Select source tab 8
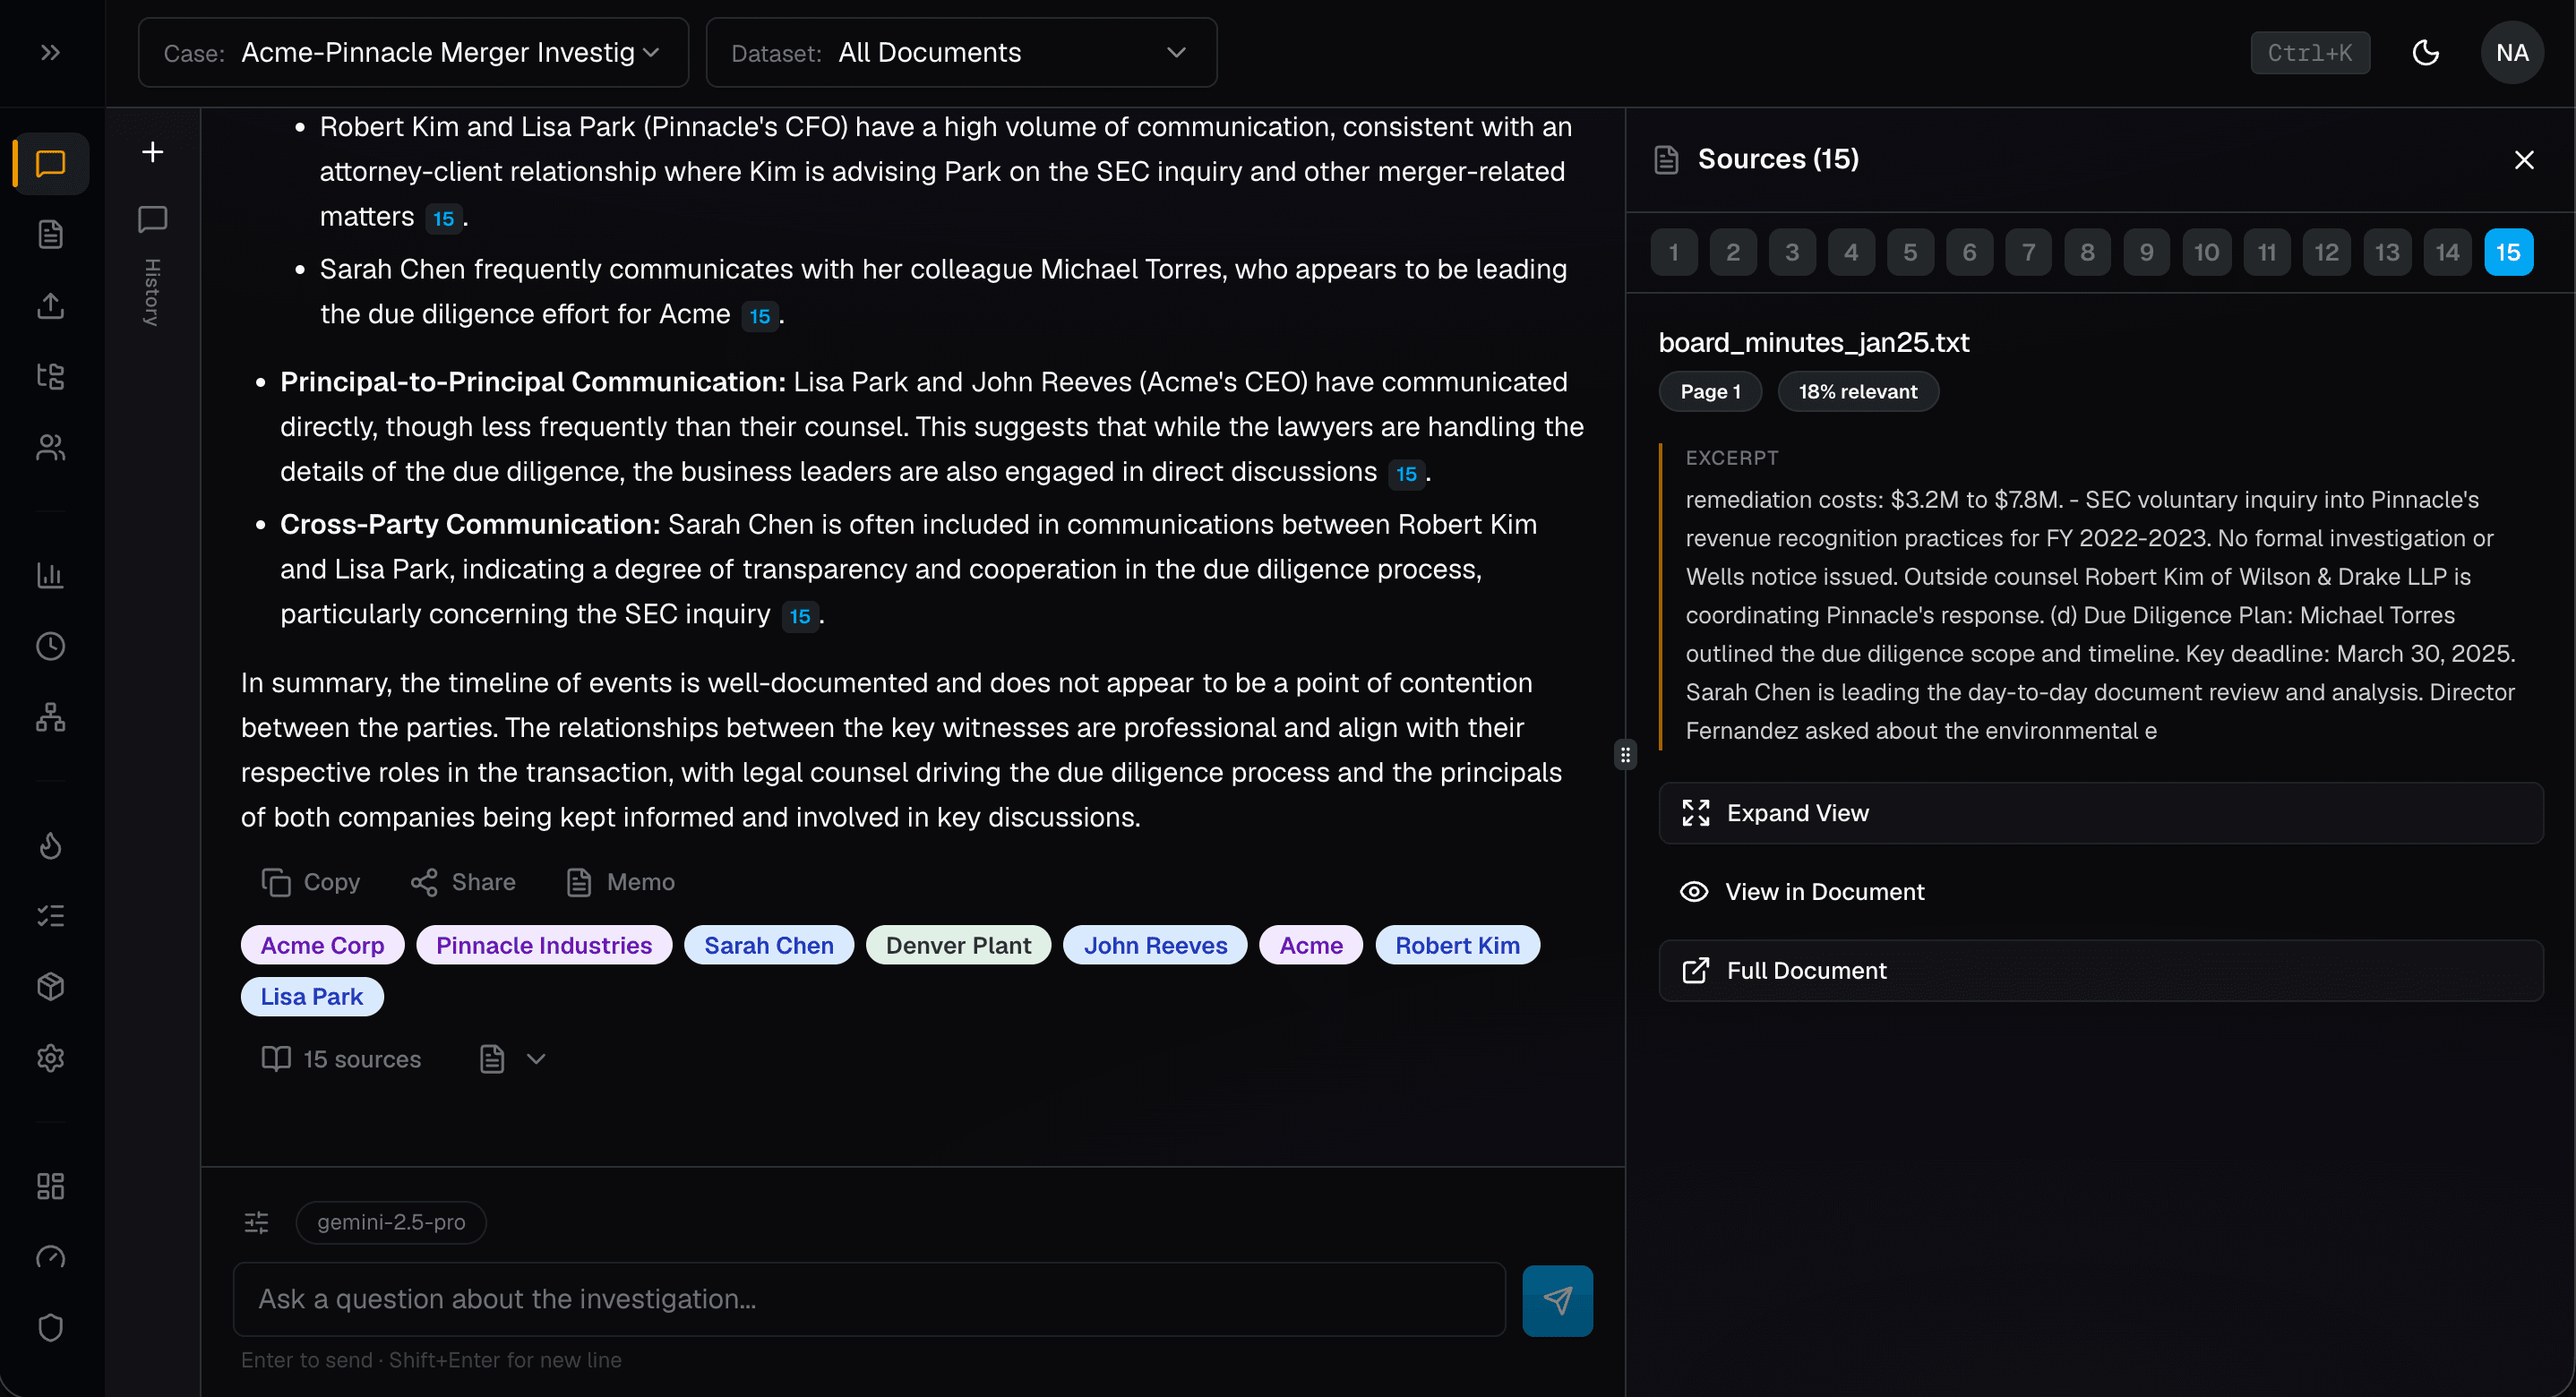 point(2087,252)
